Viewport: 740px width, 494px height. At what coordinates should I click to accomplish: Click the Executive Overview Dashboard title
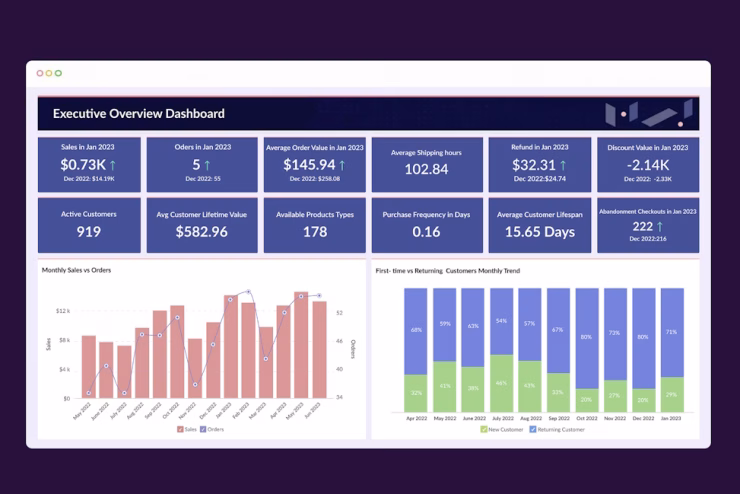pyautogui.click(x=139, y=114)
